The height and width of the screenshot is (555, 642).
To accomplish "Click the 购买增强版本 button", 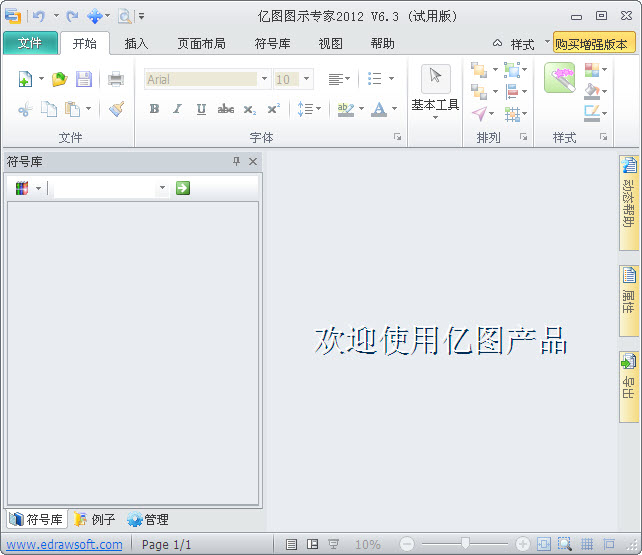I will point(594,43).
